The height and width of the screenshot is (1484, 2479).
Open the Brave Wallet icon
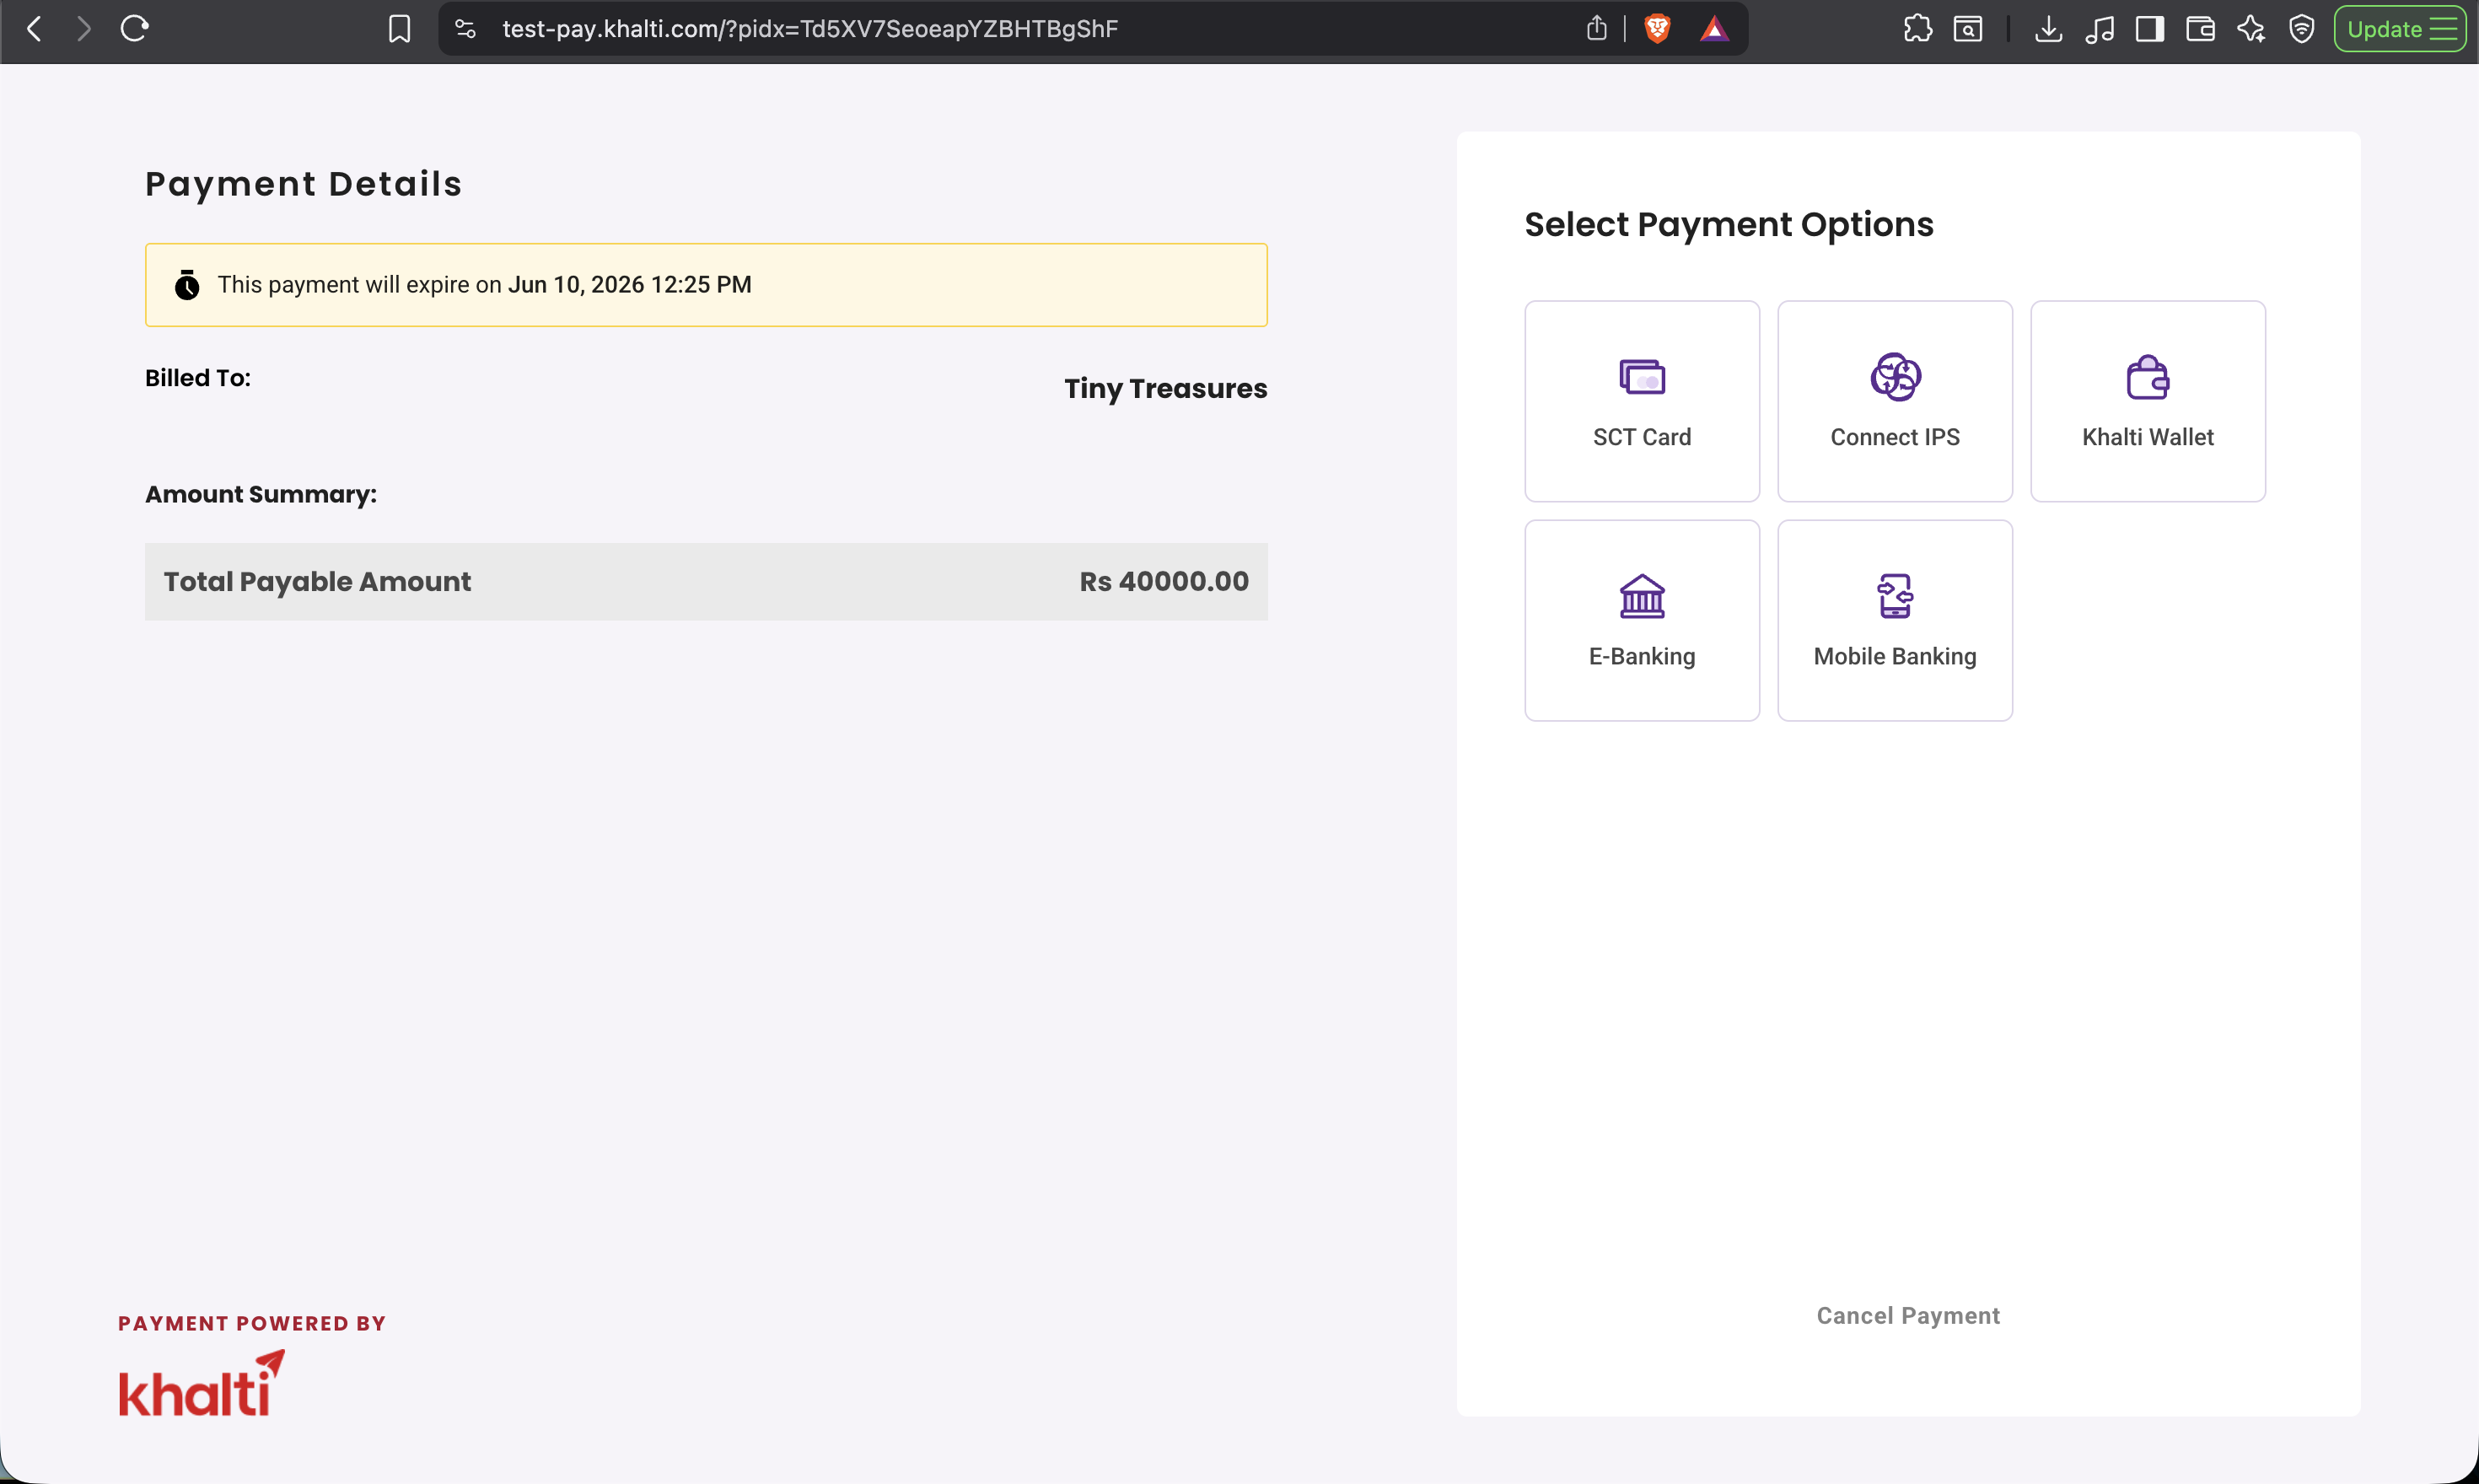coord(2200,29)
